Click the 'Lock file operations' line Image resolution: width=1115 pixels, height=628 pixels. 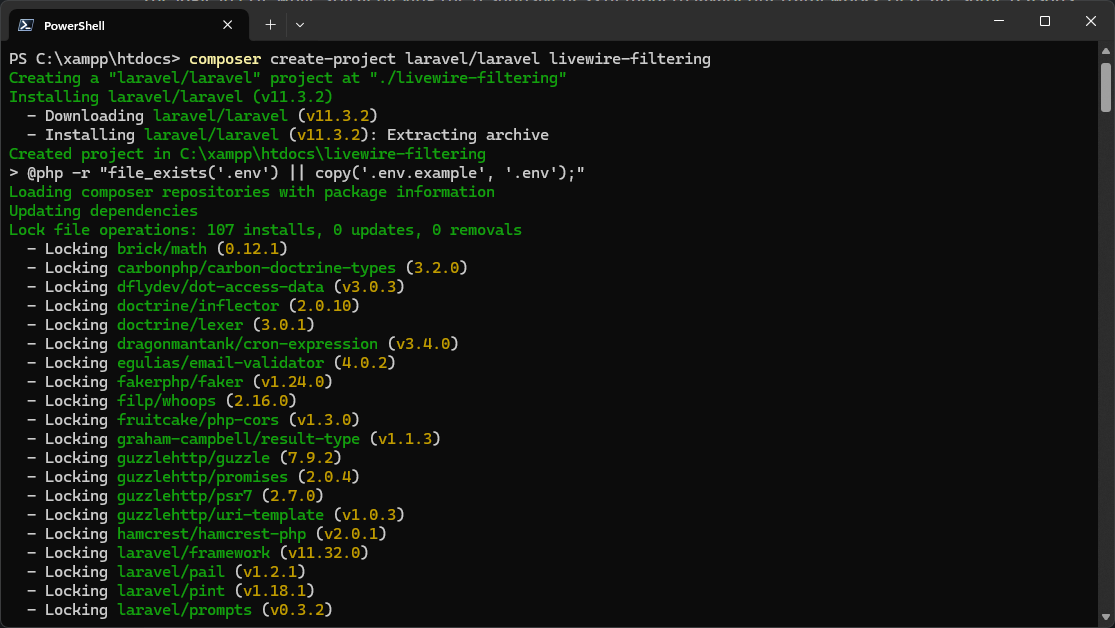coord(265,230)
